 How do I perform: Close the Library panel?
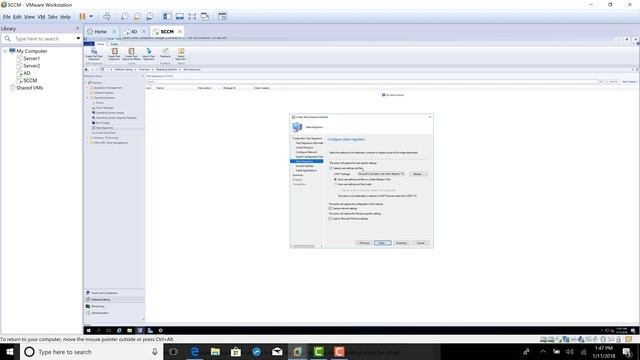tap(78, 29)
